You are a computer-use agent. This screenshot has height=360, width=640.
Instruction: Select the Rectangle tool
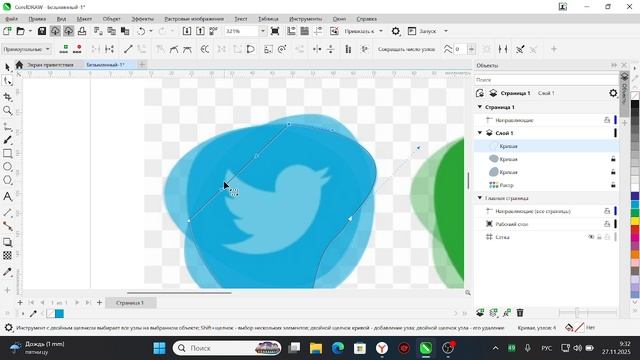point(7,153)
